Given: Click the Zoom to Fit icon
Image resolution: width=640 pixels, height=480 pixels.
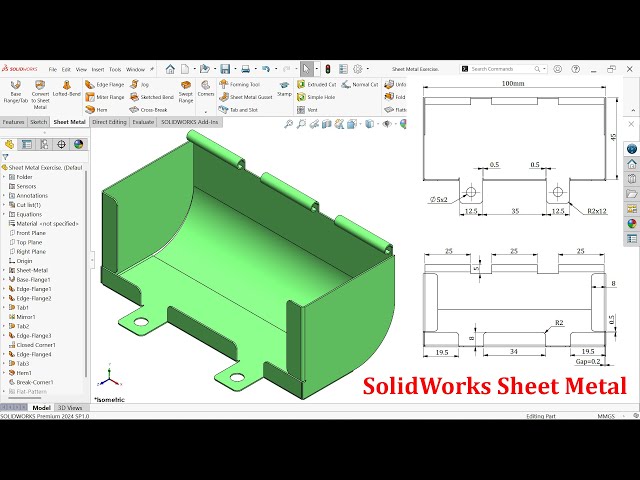Looking at the screenshot, I should click(289, 124).
